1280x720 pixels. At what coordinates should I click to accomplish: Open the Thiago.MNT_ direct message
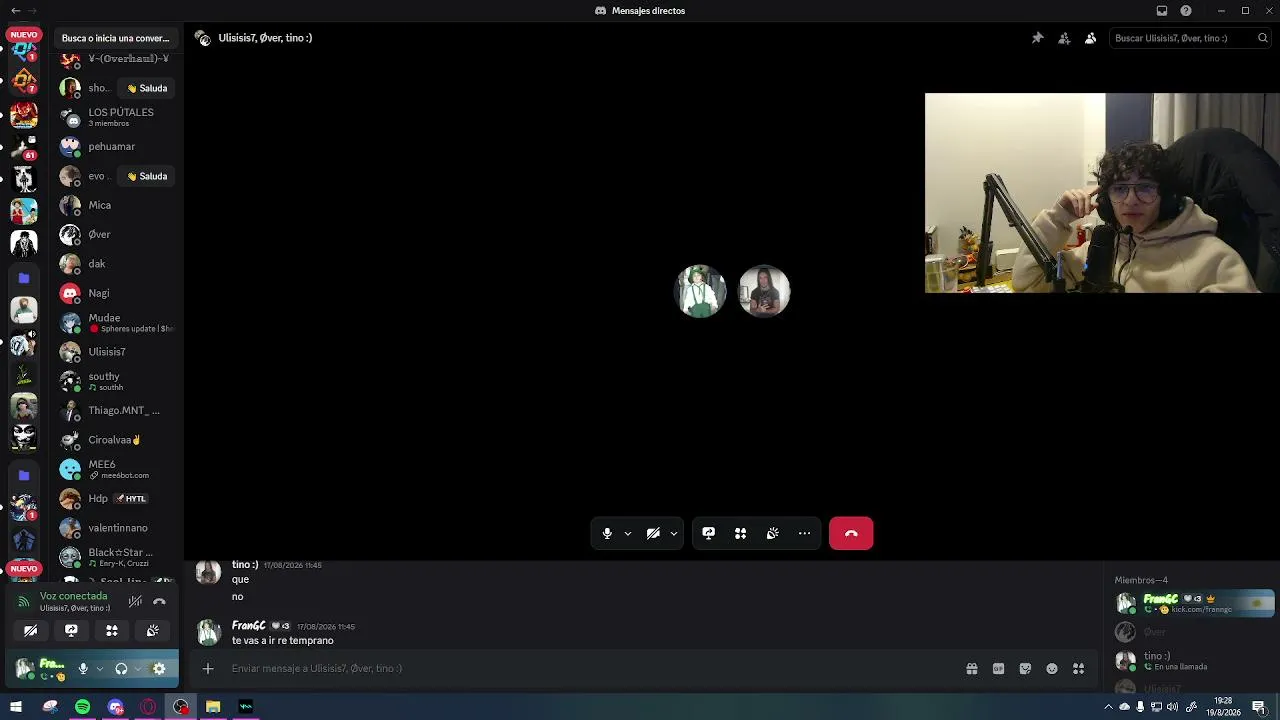117,411
